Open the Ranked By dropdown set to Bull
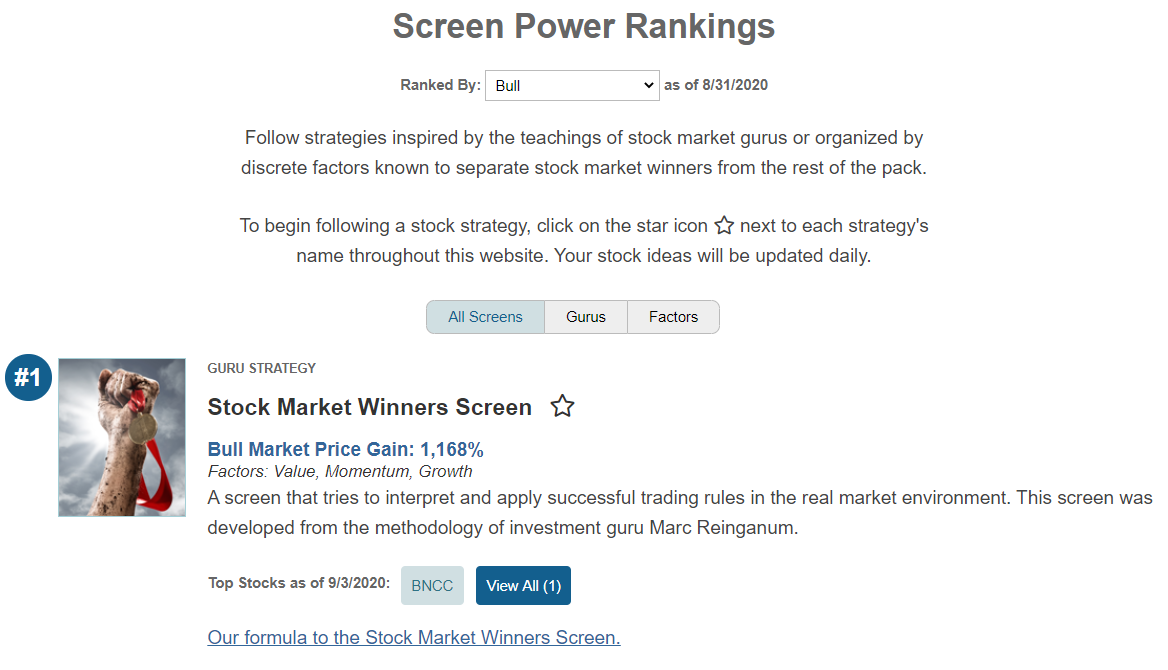1168x670 pixels. coord(572,86)
